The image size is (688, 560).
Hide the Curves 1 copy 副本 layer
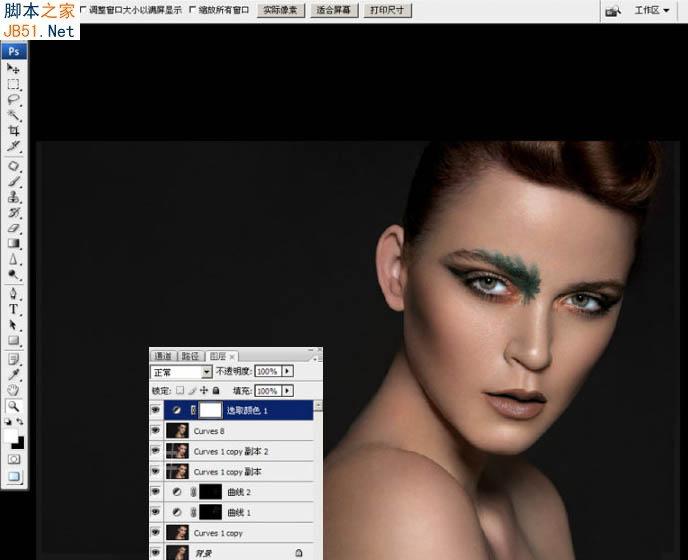[x=156, y=471]
